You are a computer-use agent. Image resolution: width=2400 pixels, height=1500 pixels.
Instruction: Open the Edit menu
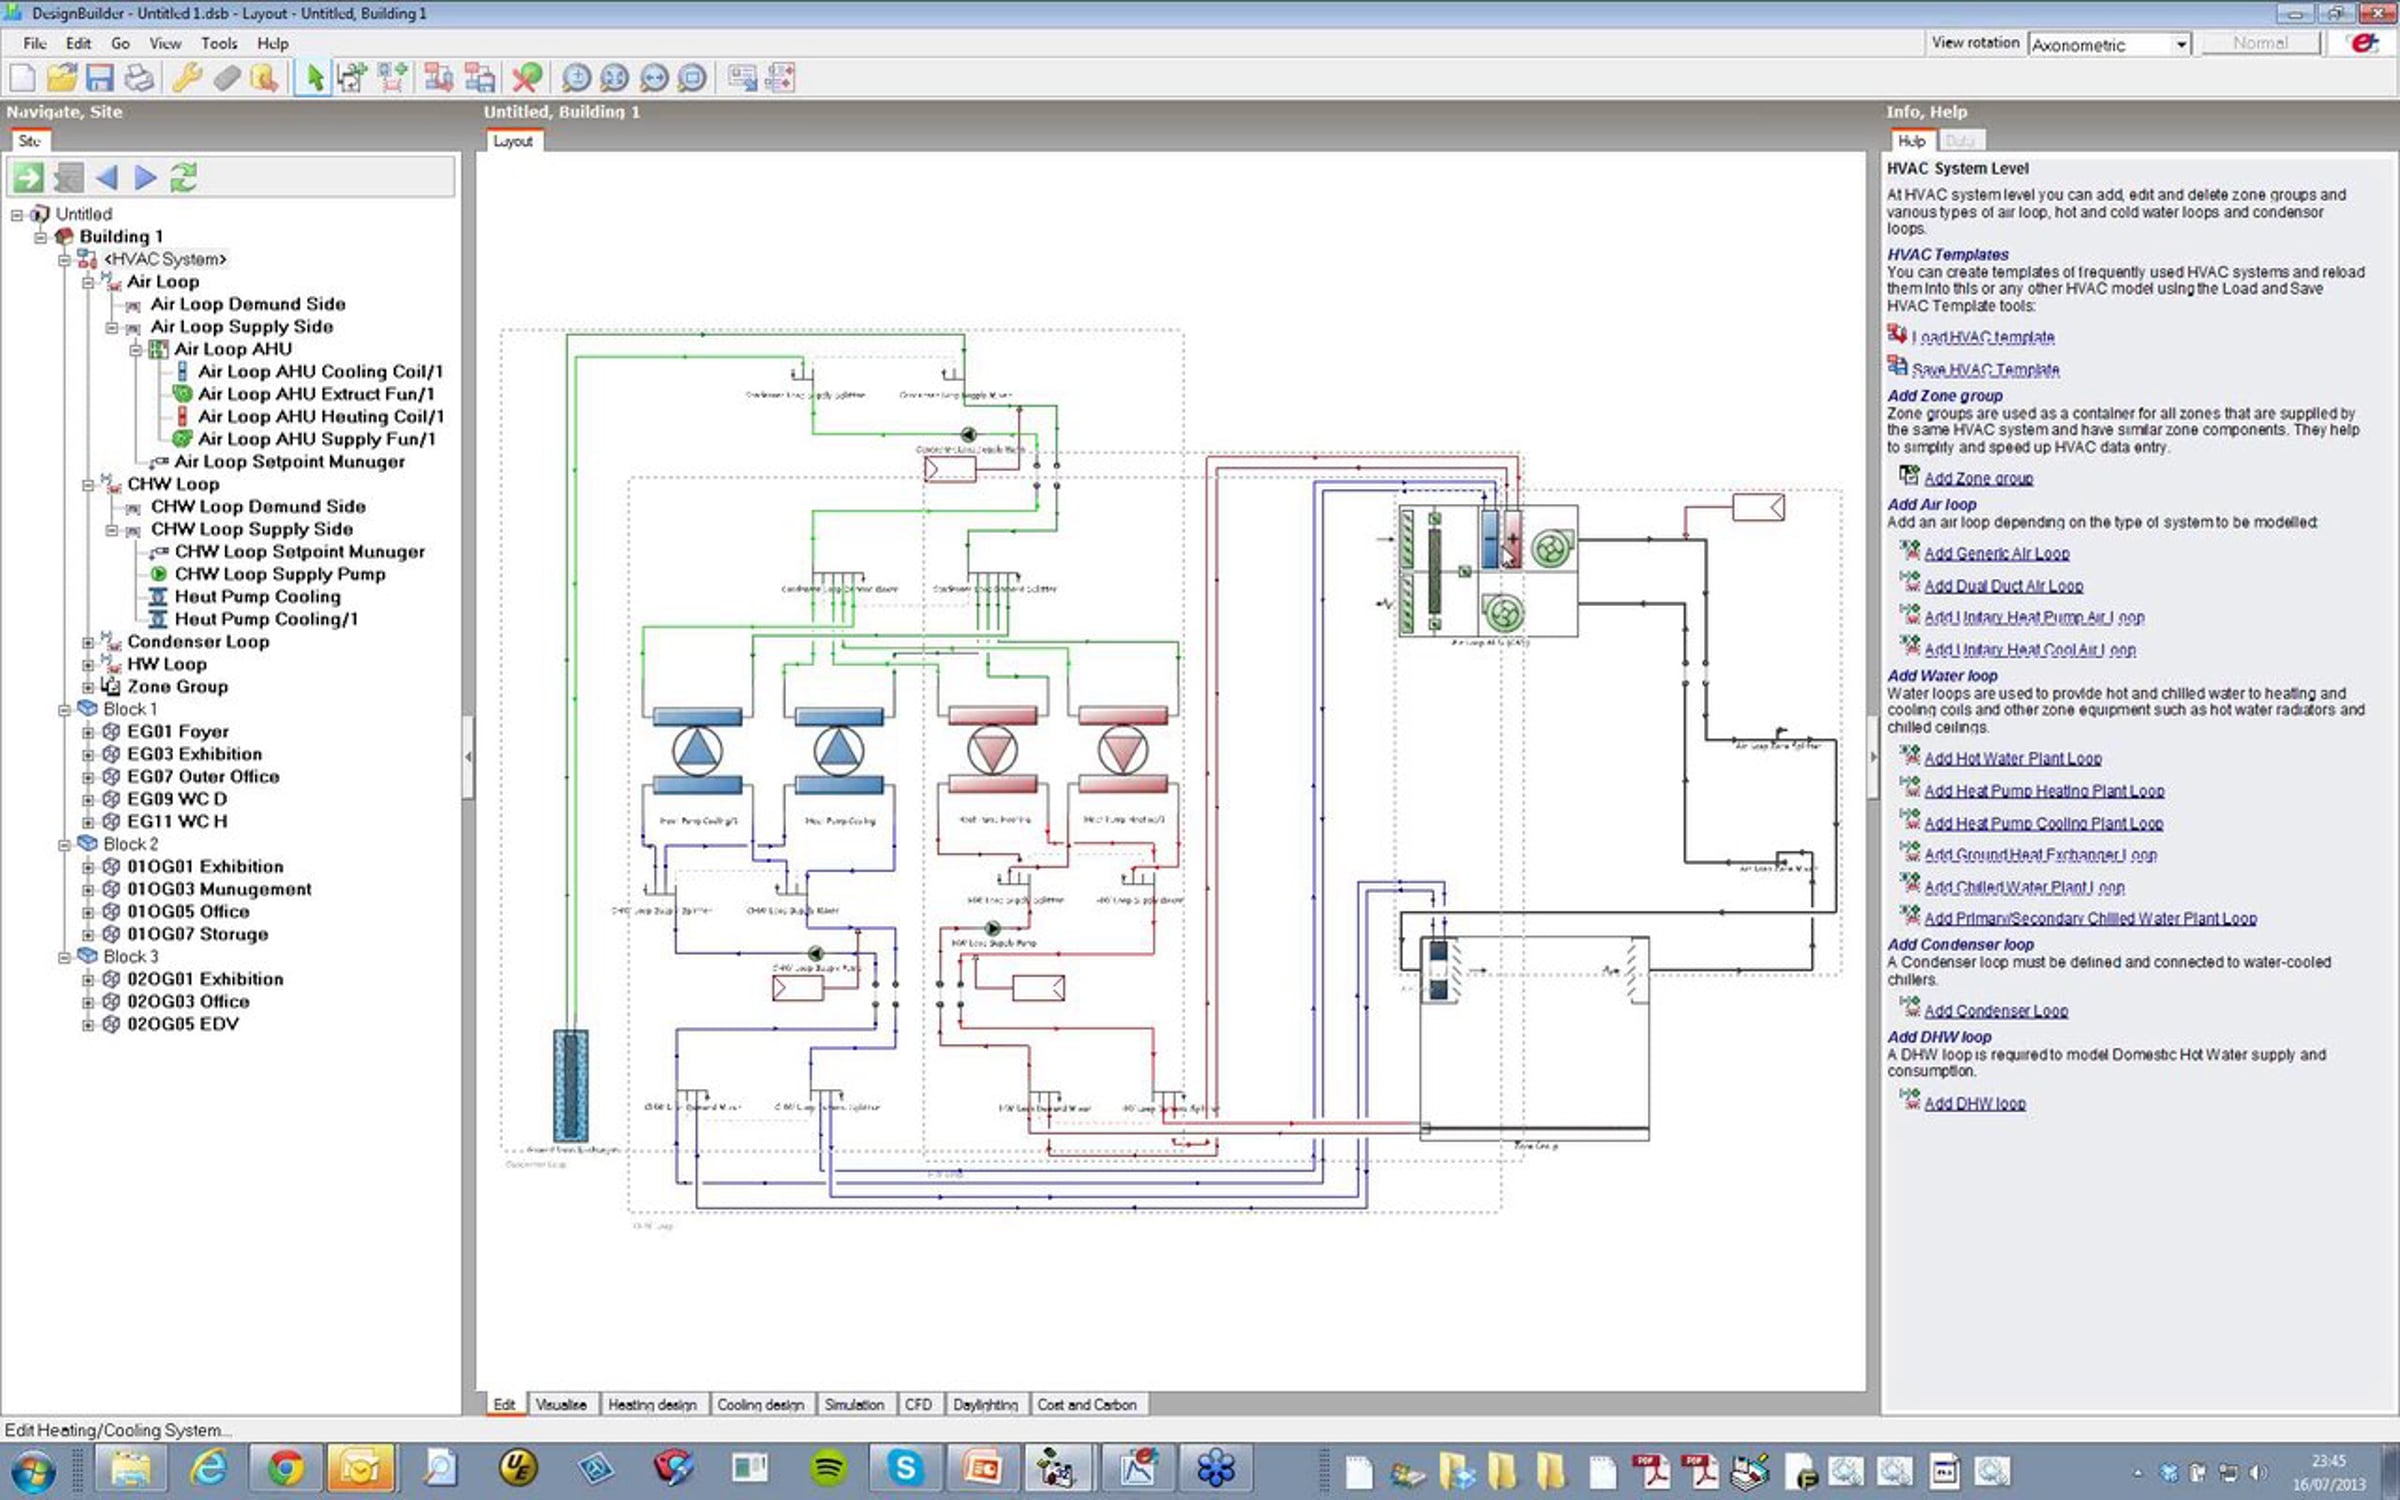point(78,43)
